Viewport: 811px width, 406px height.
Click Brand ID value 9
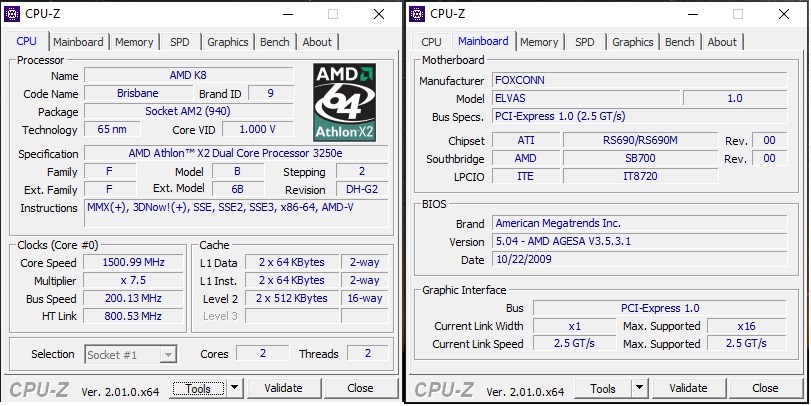271,94
